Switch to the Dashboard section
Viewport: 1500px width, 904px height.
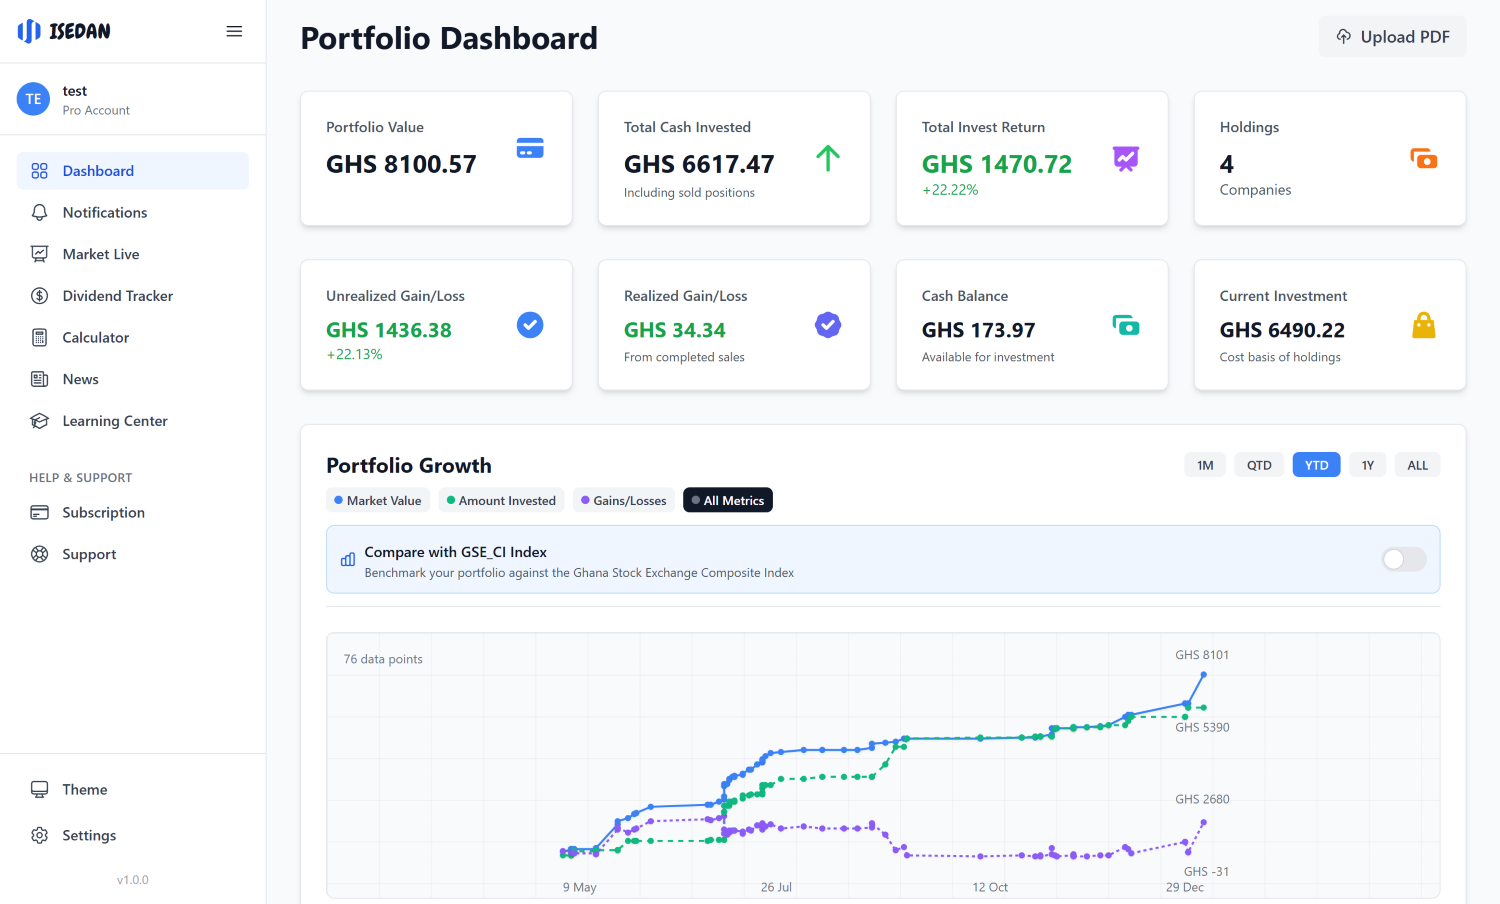click(97, 170)
